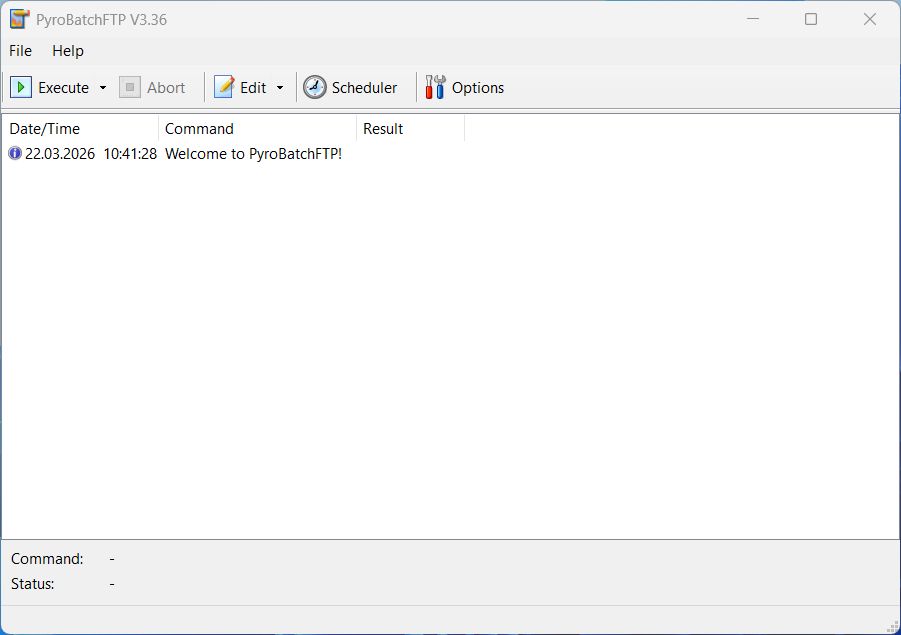901x635 pixels.
Task: Close the PyroBatchFTP window
Action: pyautogui.click(x=870, y=19)
